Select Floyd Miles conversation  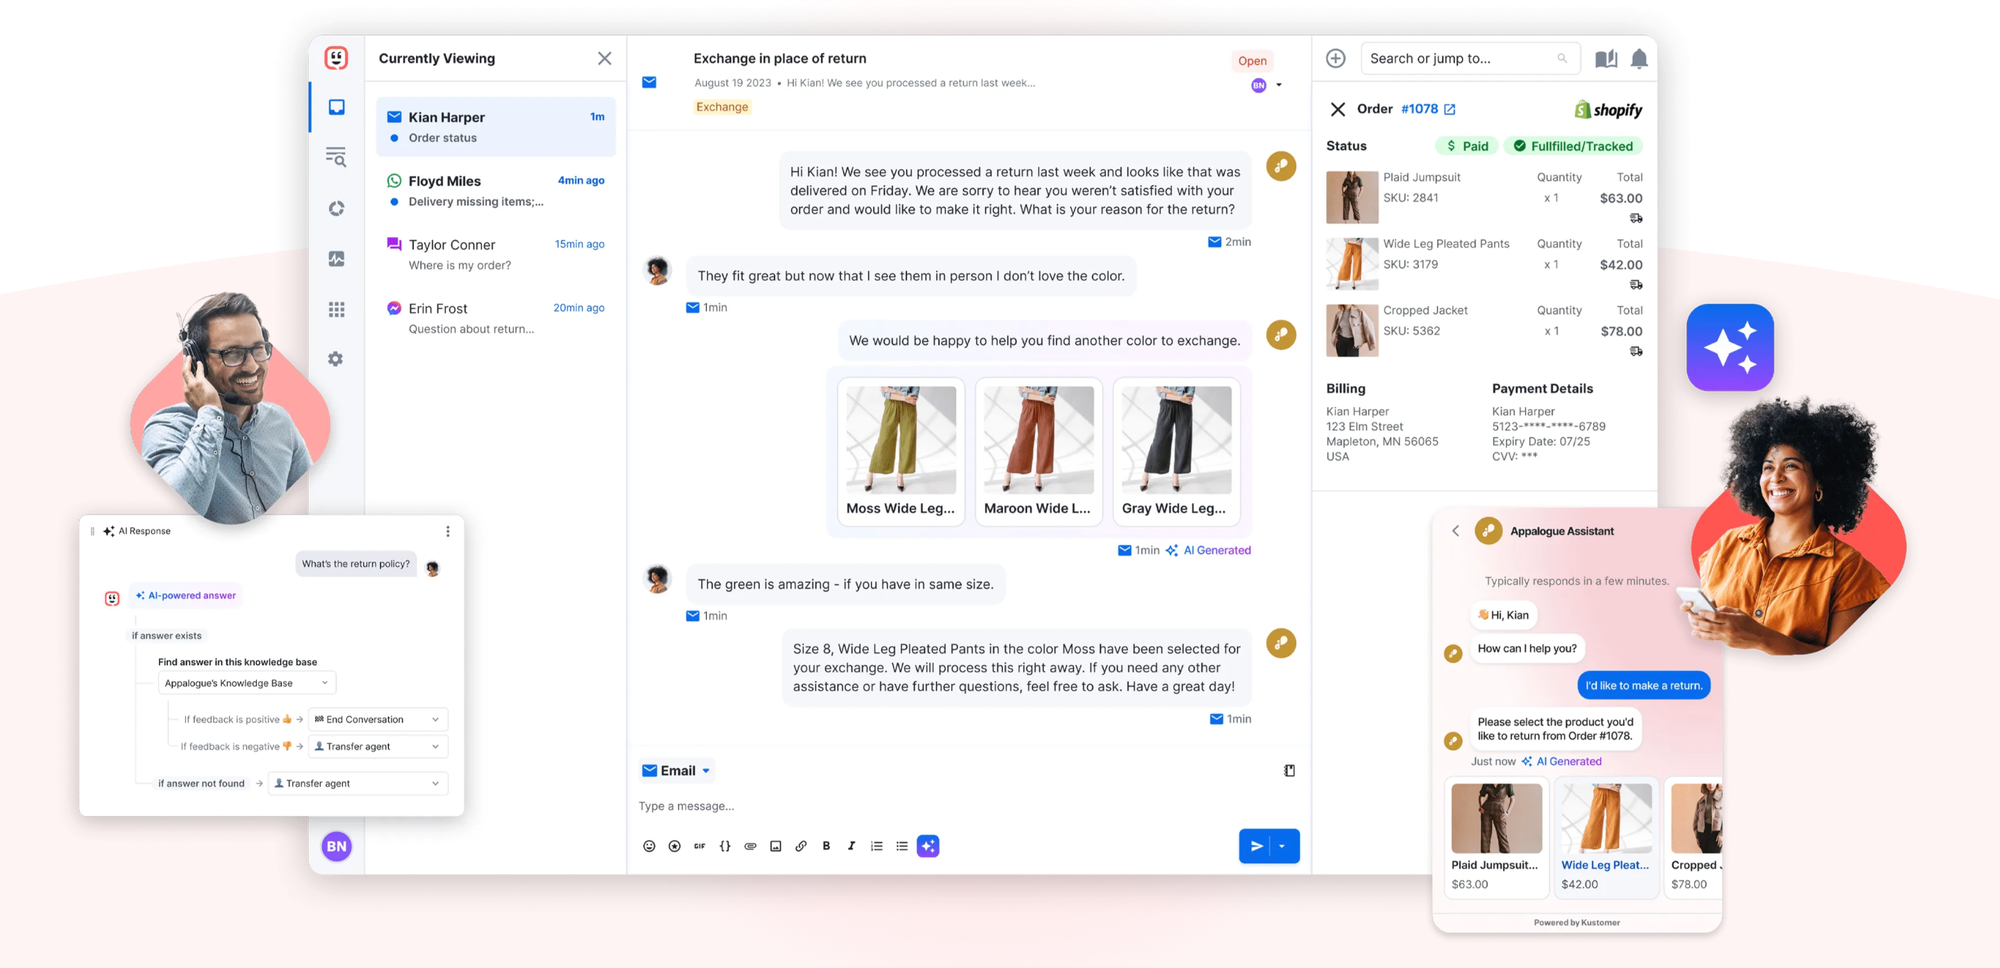click(x=495, y=190)
